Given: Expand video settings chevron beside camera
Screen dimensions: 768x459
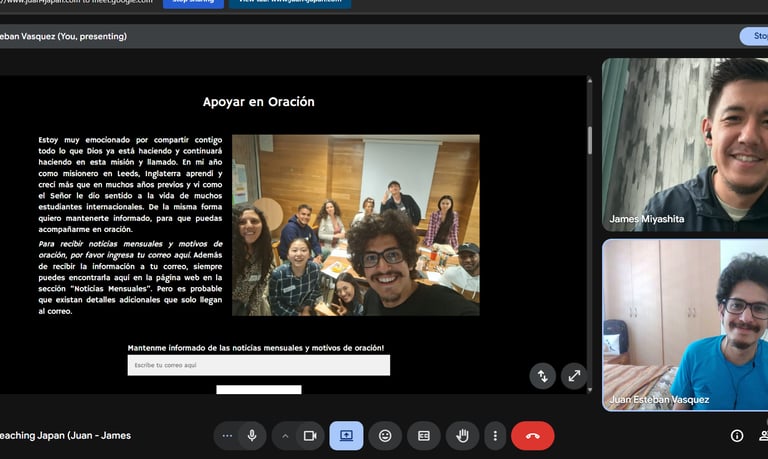Looking at the screenshot, I should 285,435.
